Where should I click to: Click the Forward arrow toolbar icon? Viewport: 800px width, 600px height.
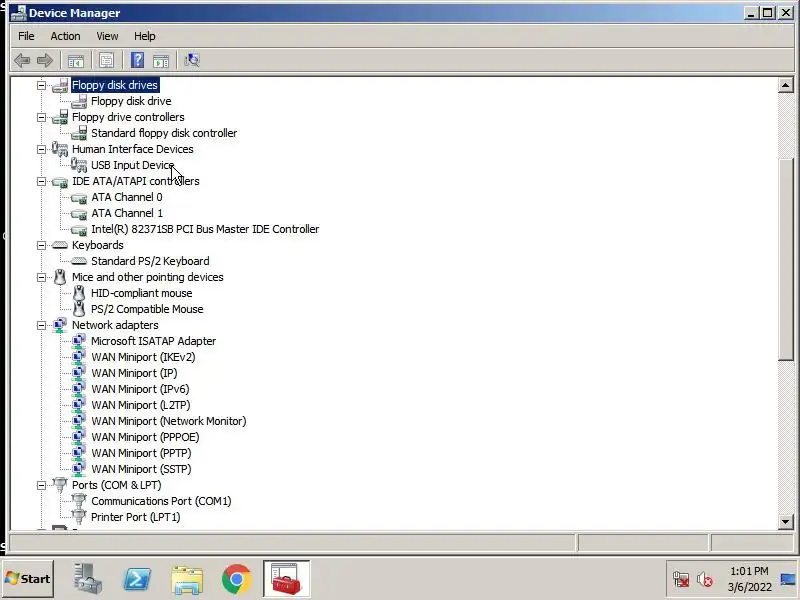tap(45, 61)
